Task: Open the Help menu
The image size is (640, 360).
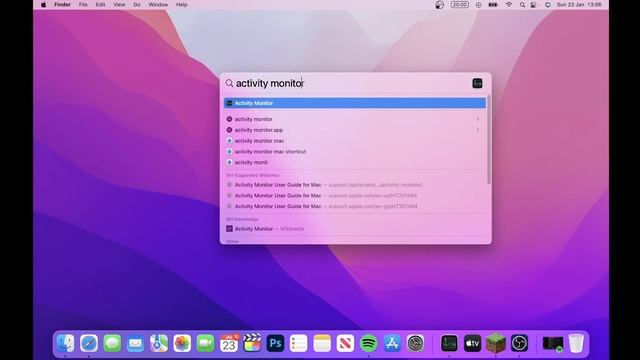Action: coord(182,5)
